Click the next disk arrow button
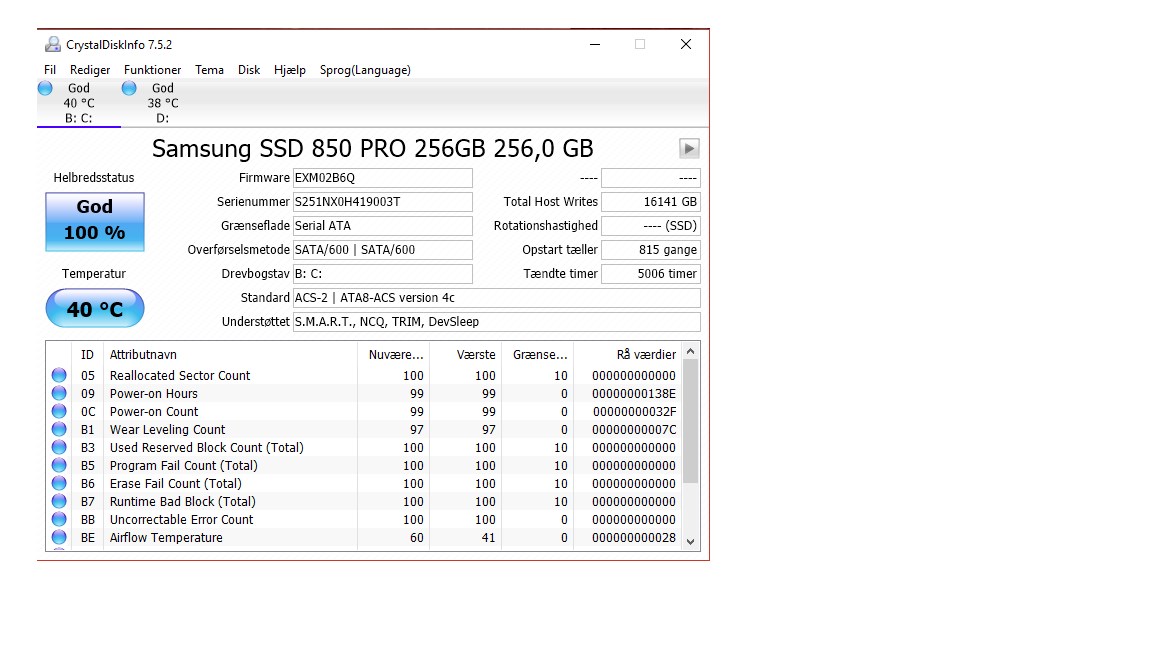Image resolution: width=1152 pixels, height=648 pixels. pyautogui.click(x=688, y=148)
